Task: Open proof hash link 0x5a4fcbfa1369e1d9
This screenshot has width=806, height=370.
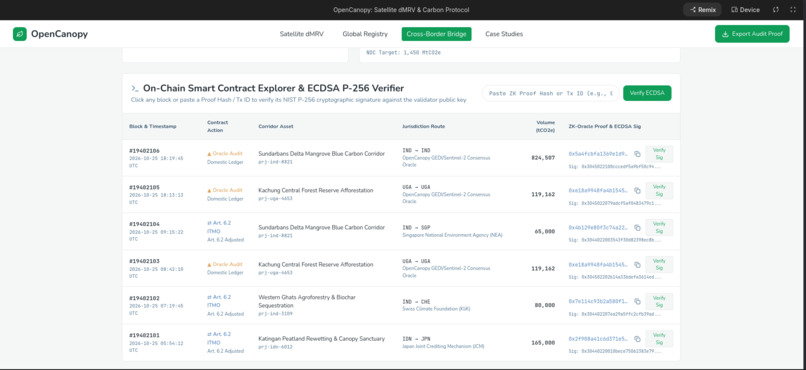Action: click(x=598, y=154)
